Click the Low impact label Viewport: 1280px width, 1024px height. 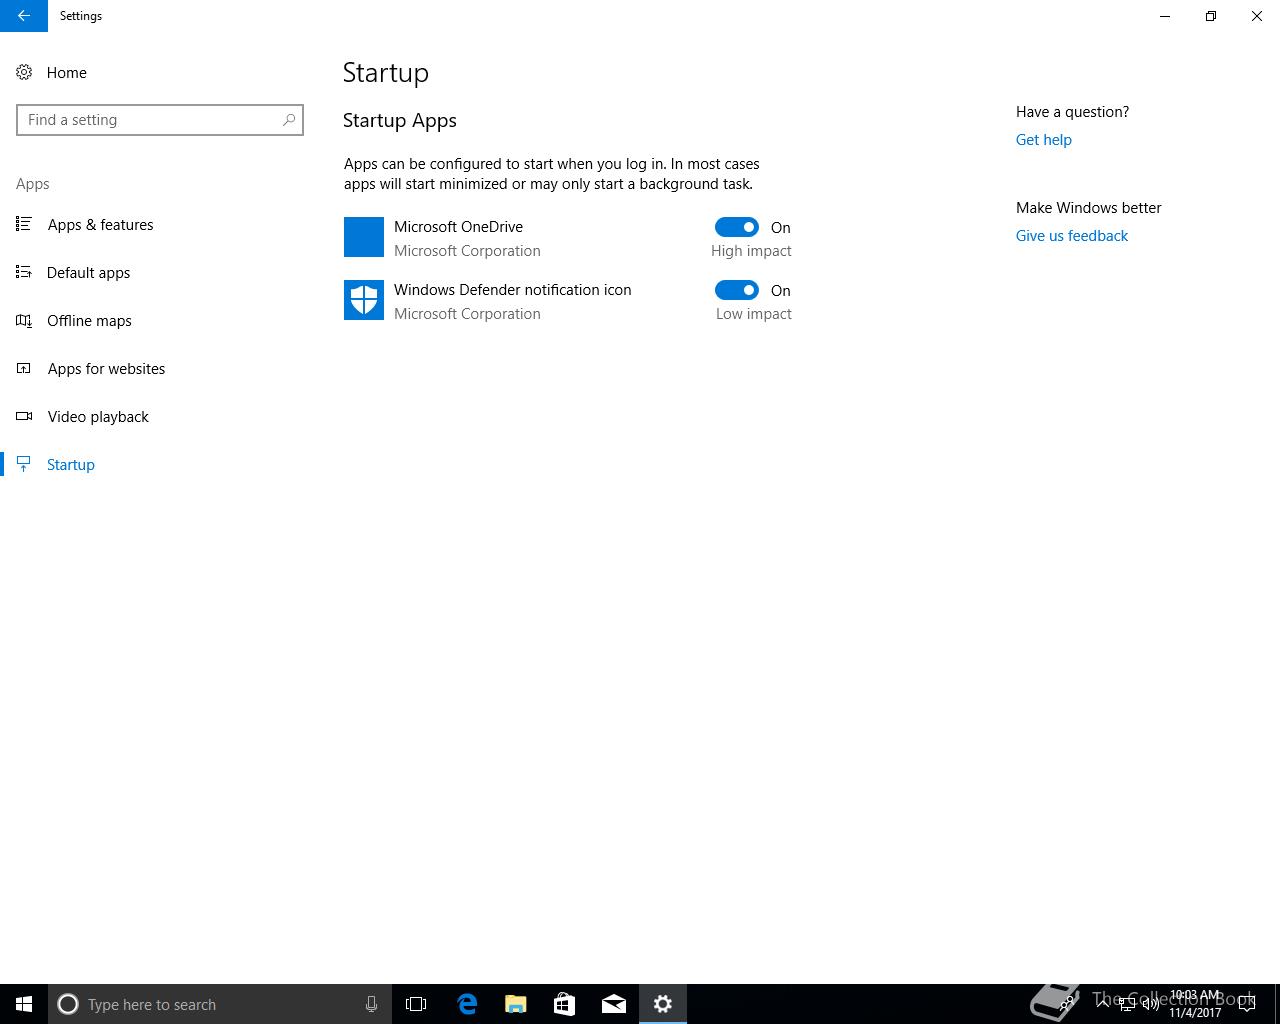[x=753, y=314]
